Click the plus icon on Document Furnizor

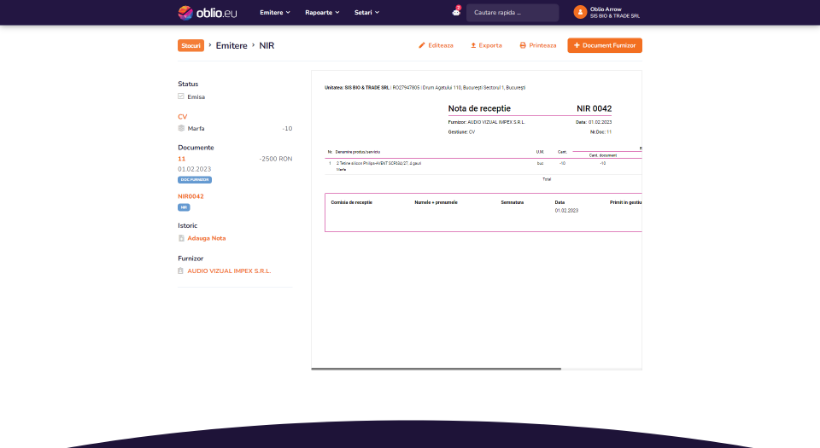click(x=577, y=45)
